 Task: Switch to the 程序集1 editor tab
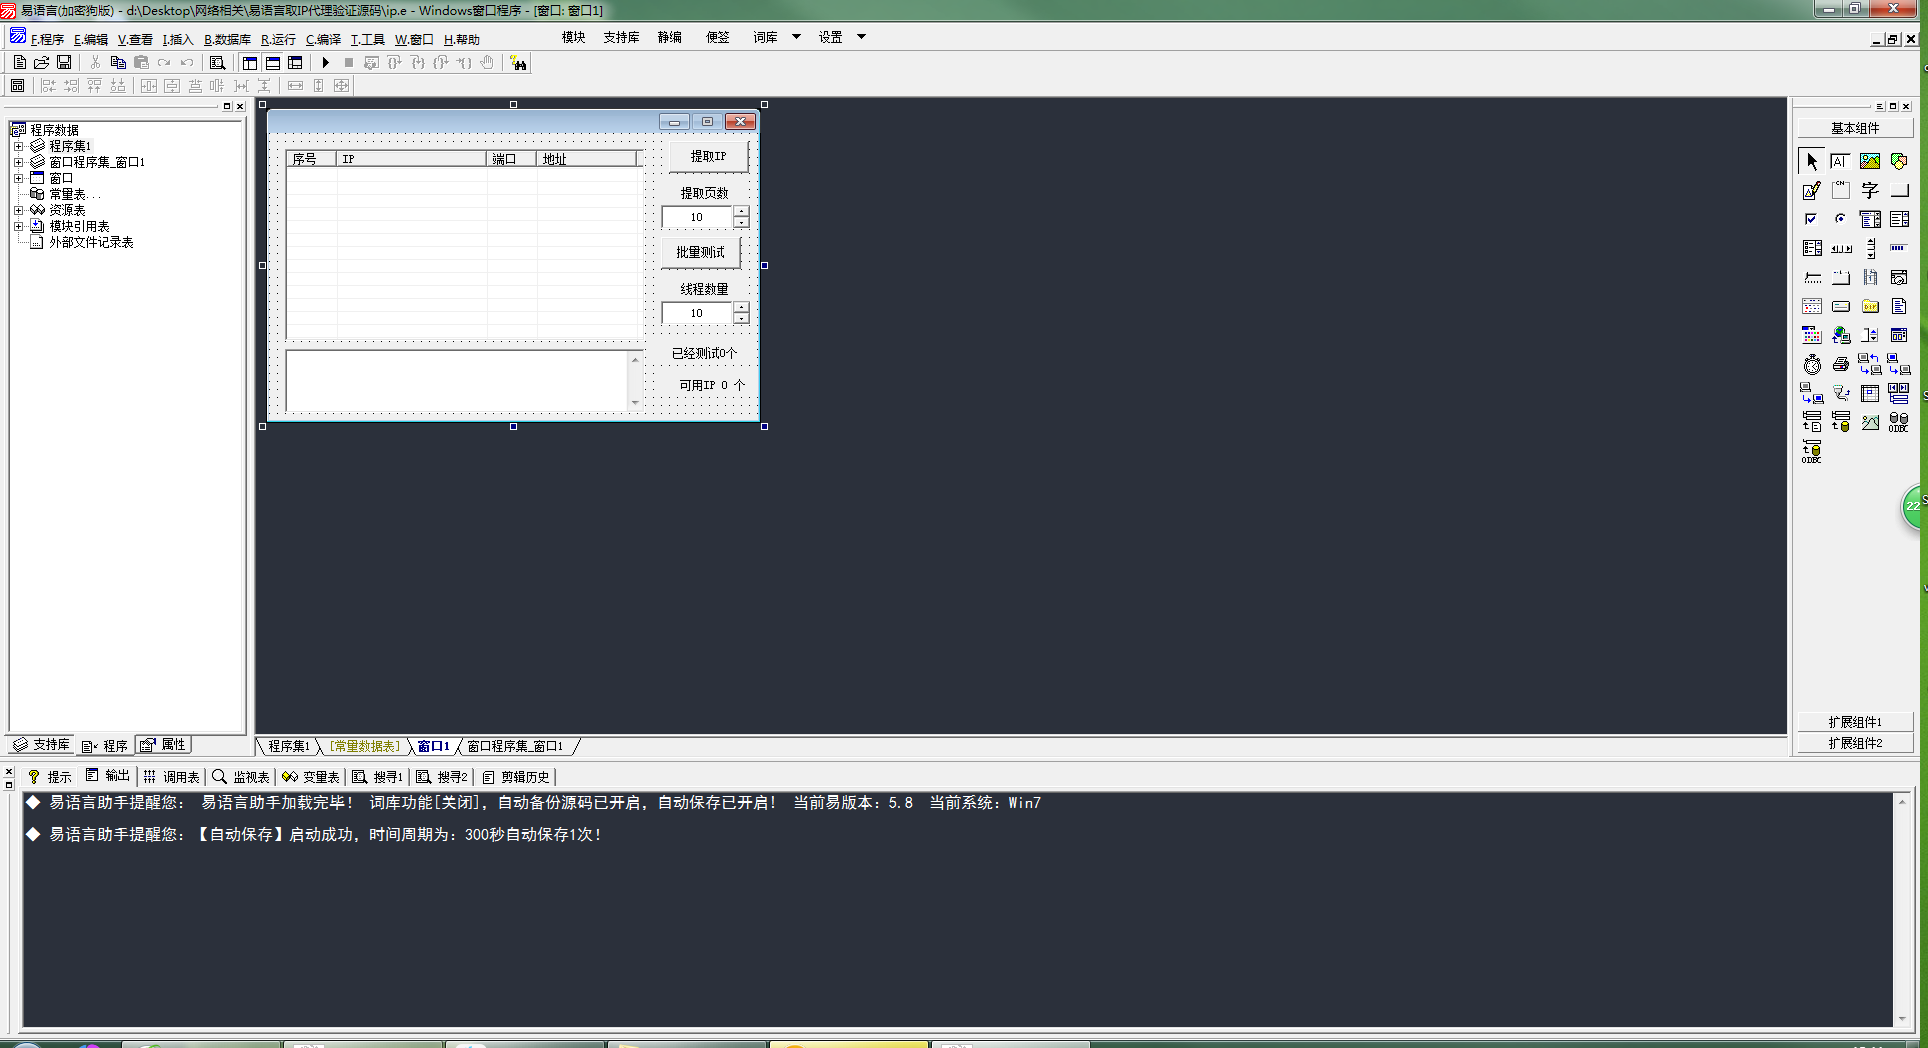pyautogui.click(x=288, y=746)
